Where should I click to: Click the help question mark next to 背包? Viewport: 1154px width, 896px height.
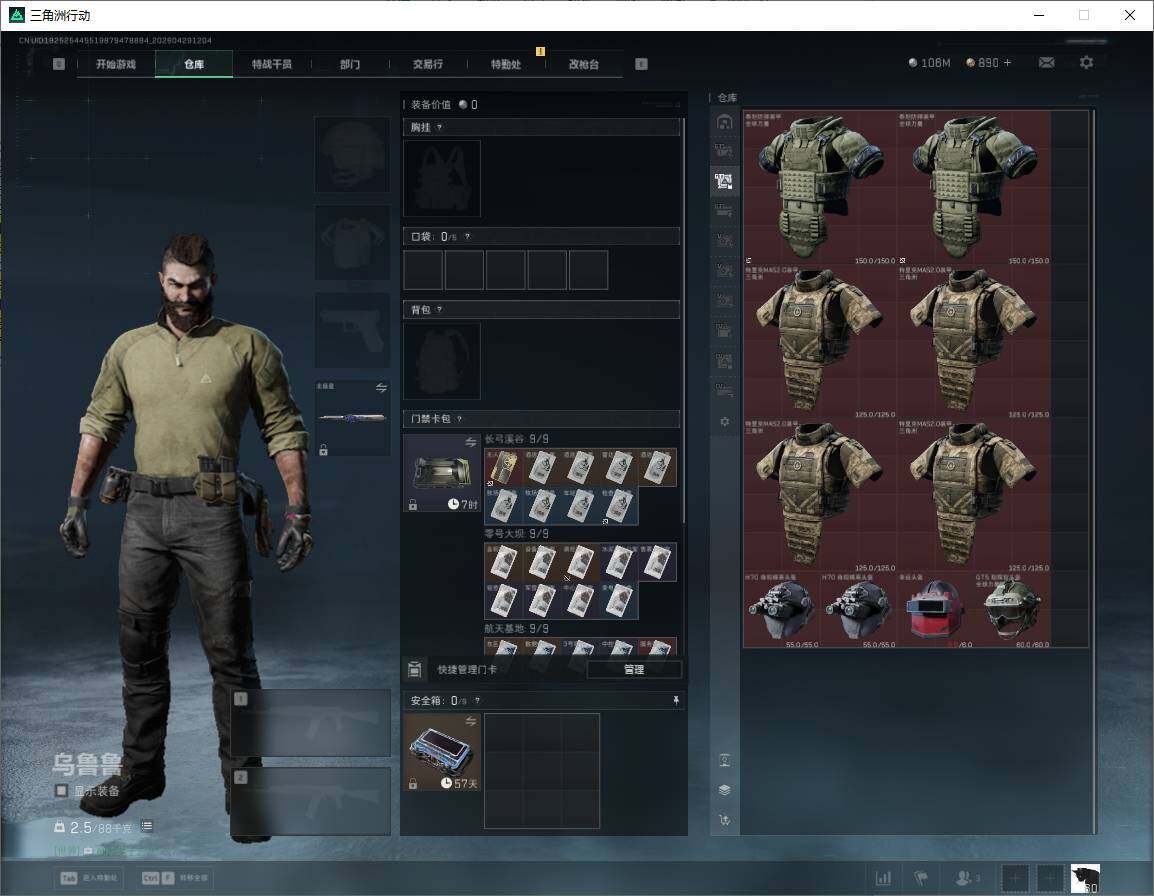click(x=439, y=309)
